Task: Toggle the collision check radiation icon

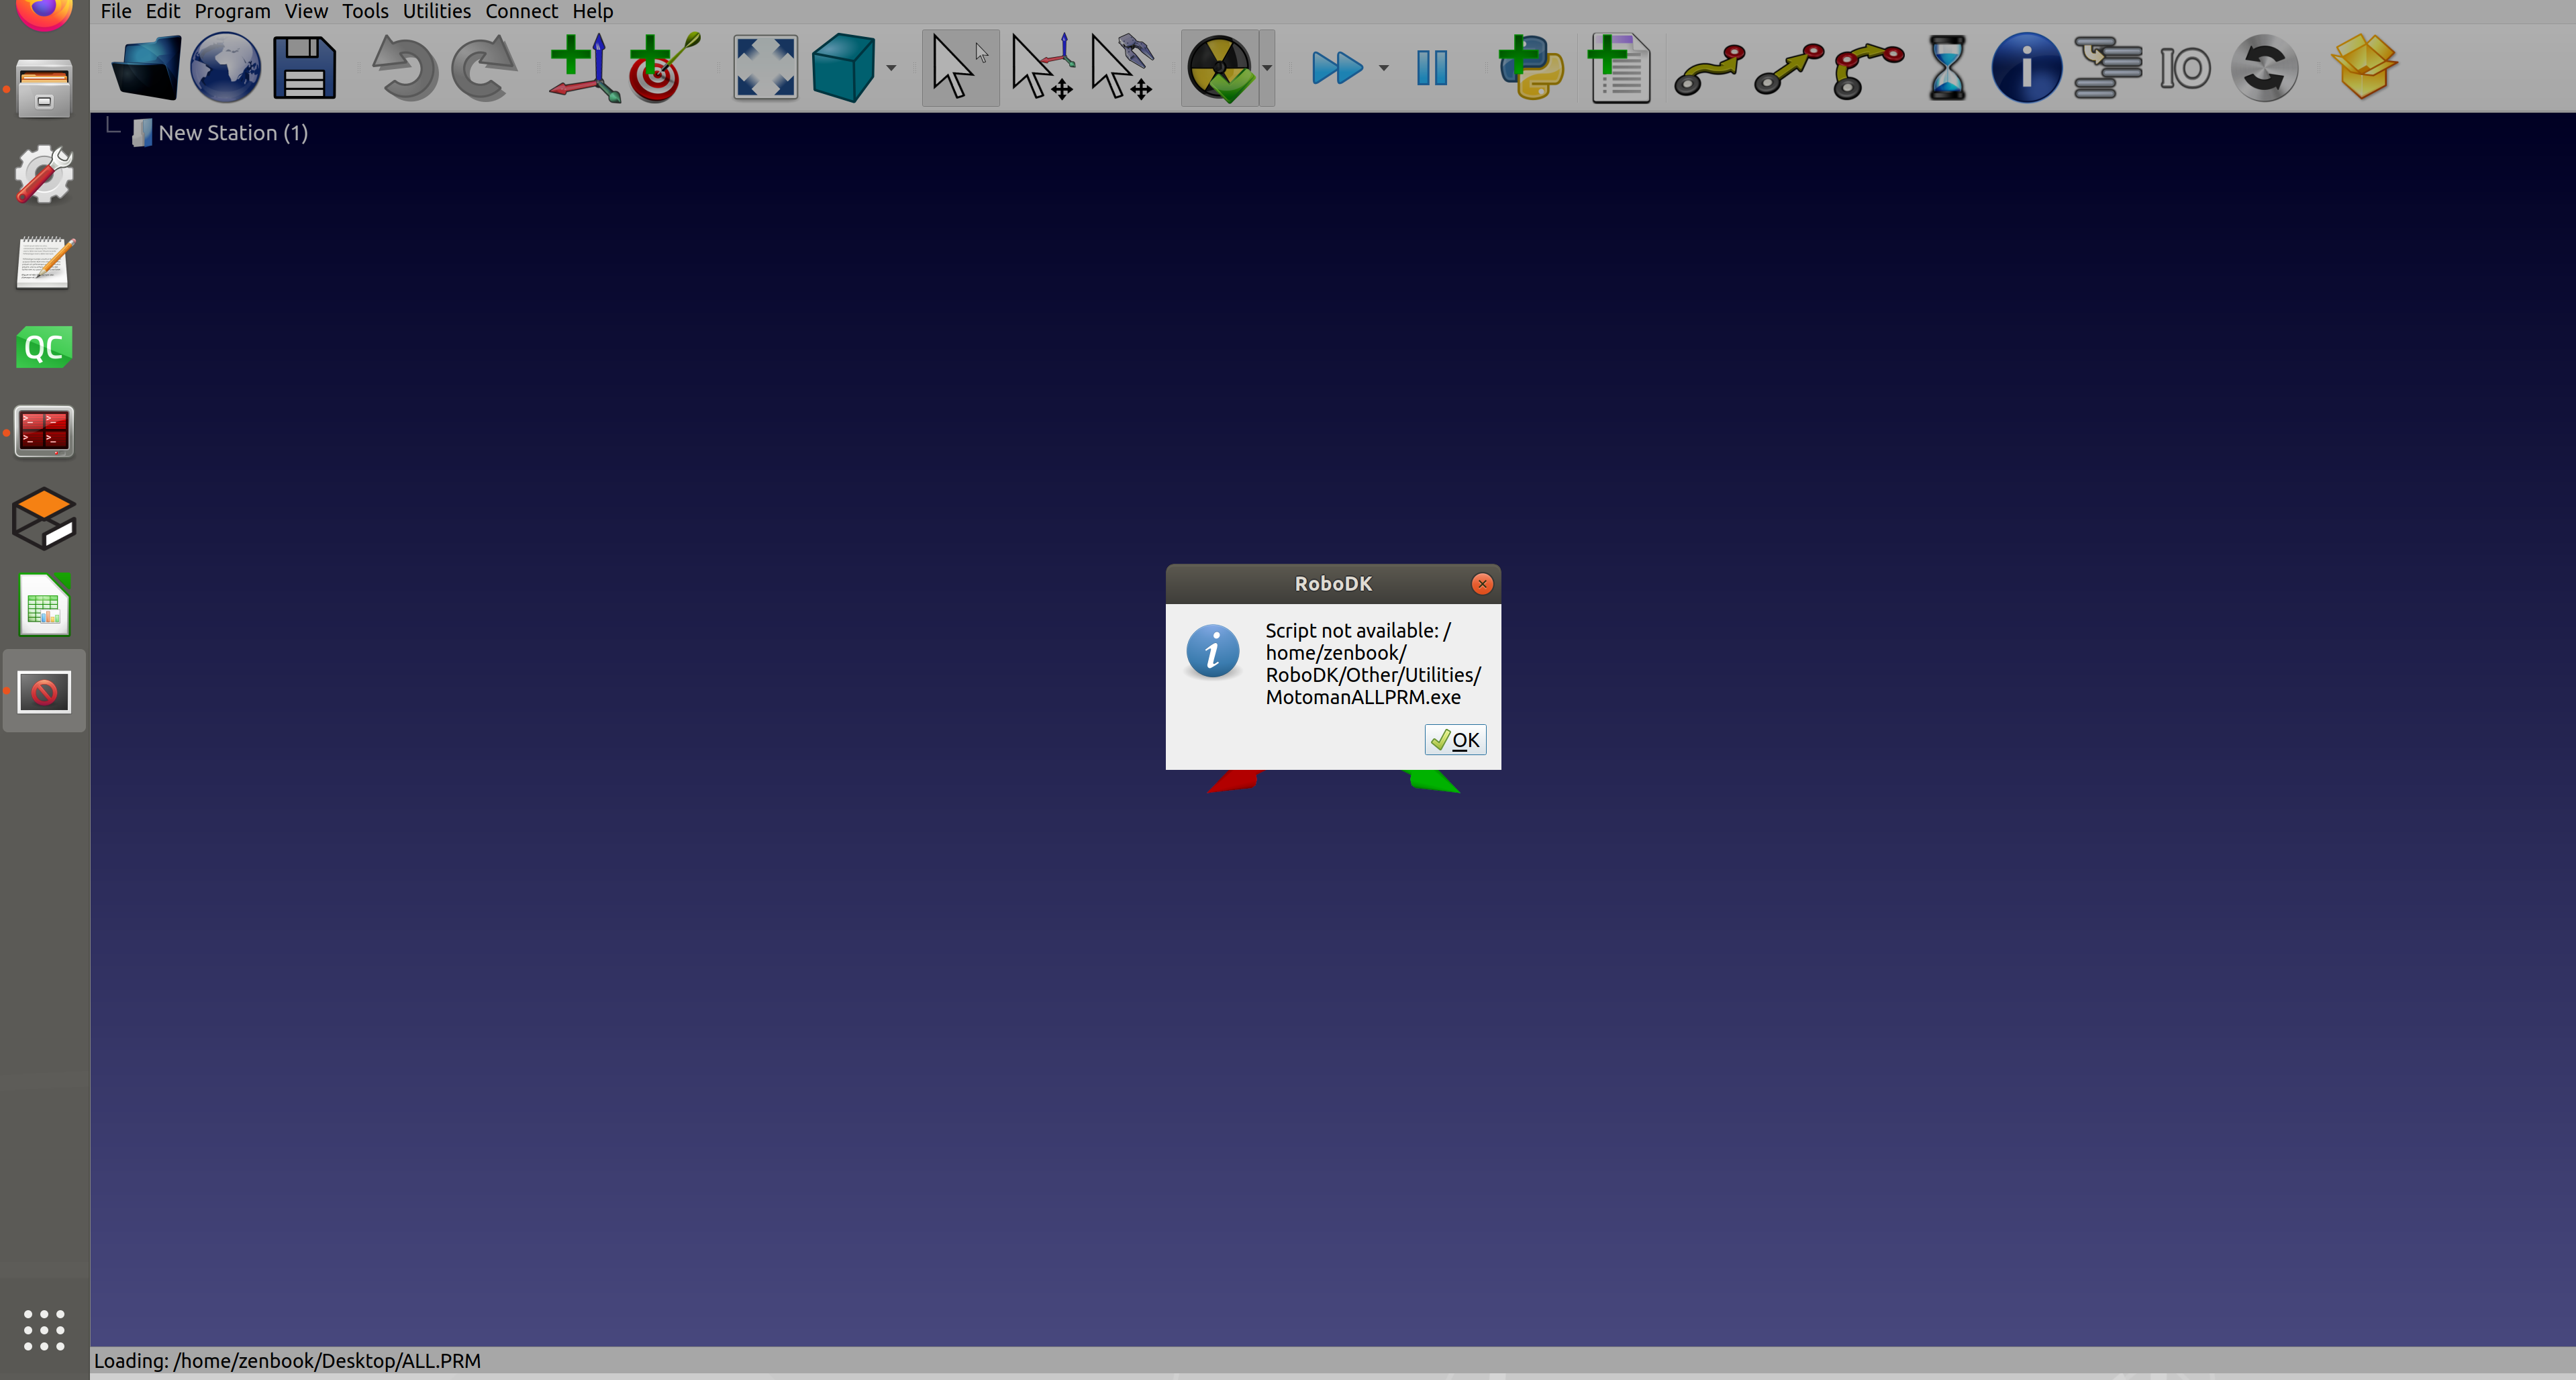Action: (1219, 67)
